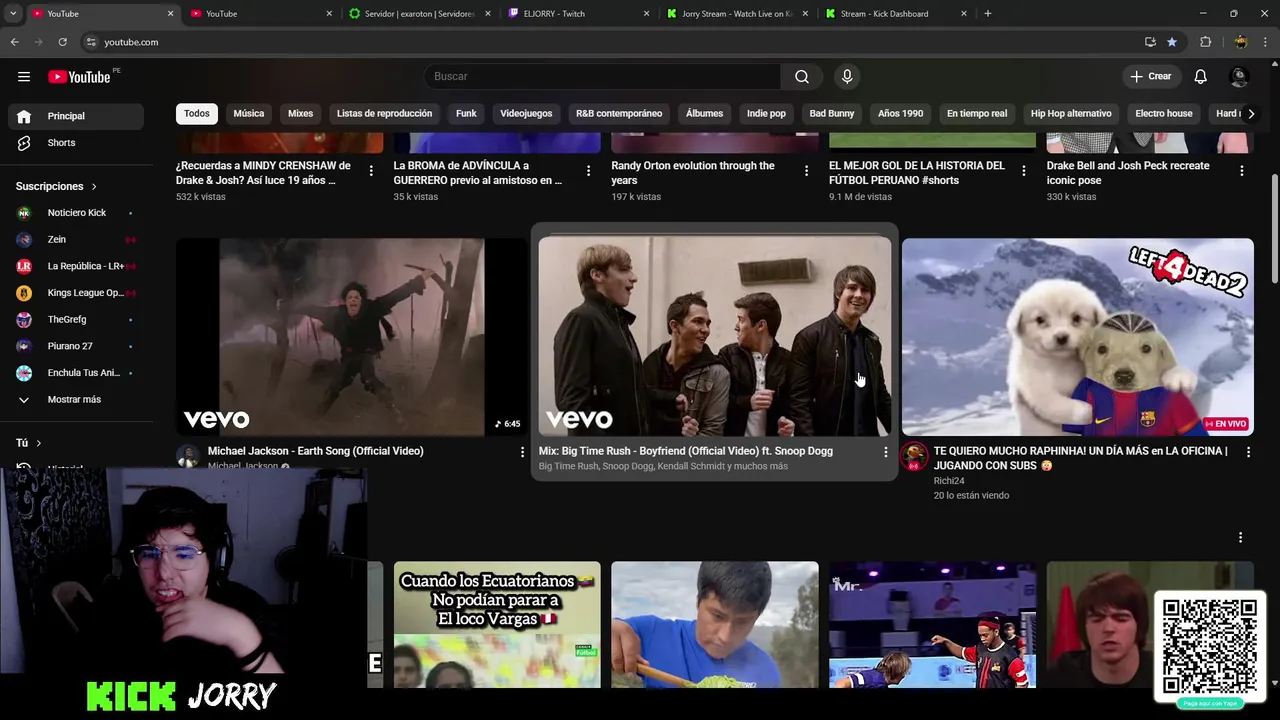Open the Shorts shelf options menu

pos(1240,538)
